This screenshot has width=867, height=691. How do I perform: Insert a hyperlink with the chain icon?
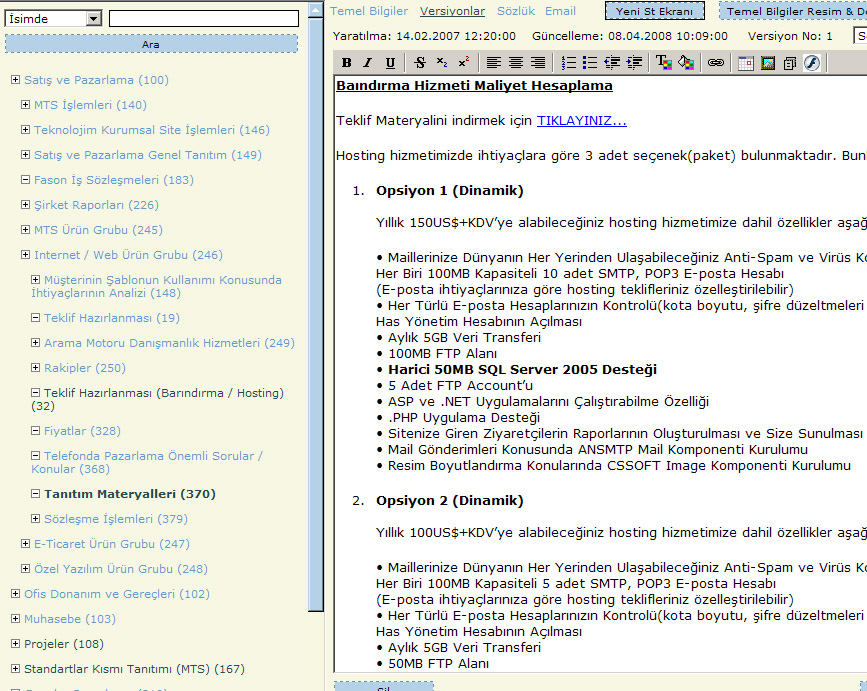tap(716, 63)
